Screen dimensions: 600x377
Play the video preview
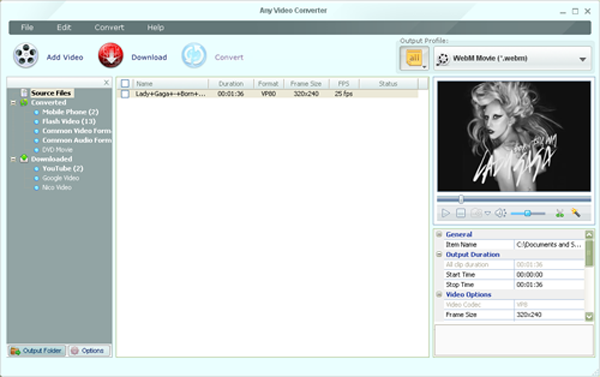pos(445,213)
